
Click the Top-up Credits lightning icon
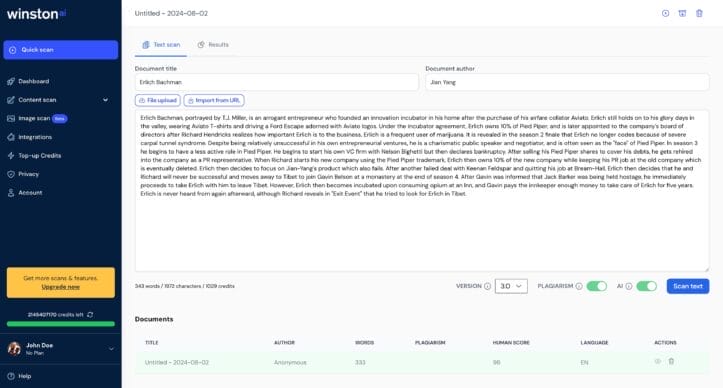pos(11,155)
